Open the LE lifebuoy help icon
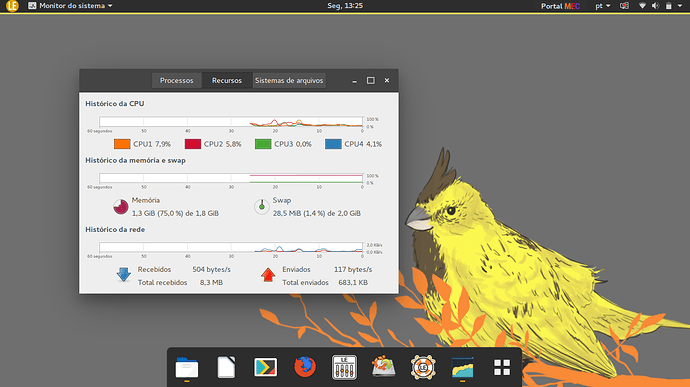 tap(423, 367)
